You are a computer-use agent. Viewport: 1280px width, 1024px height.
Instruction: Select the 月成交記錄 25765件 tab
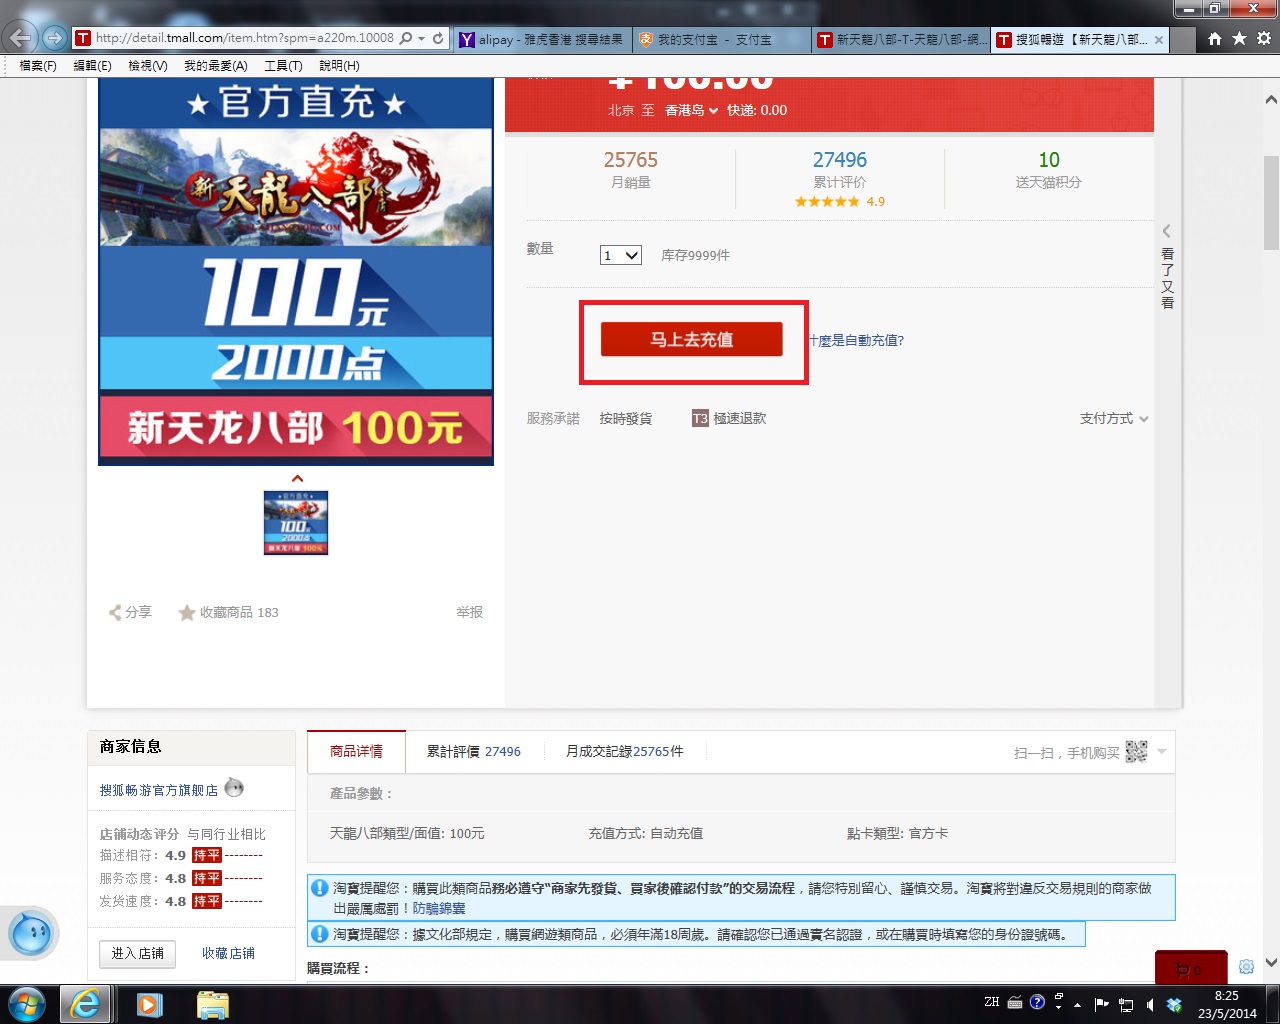click(625, 751)
